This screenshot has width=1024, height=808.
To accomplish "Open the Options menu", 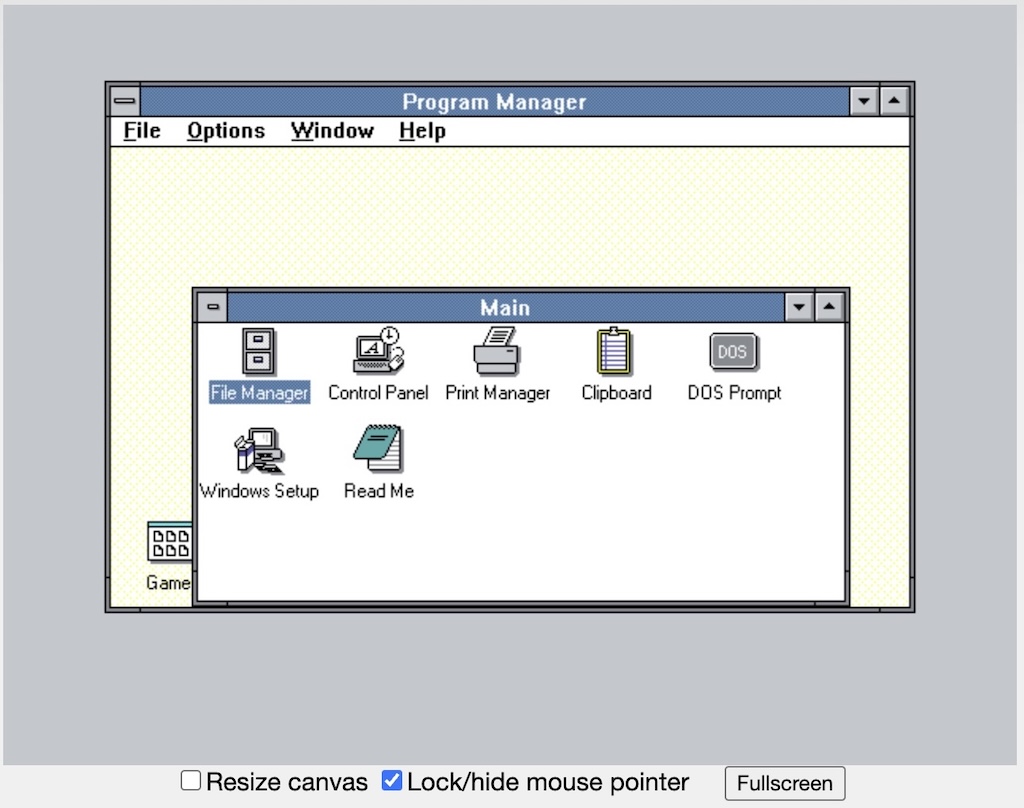I will (226, 131).
